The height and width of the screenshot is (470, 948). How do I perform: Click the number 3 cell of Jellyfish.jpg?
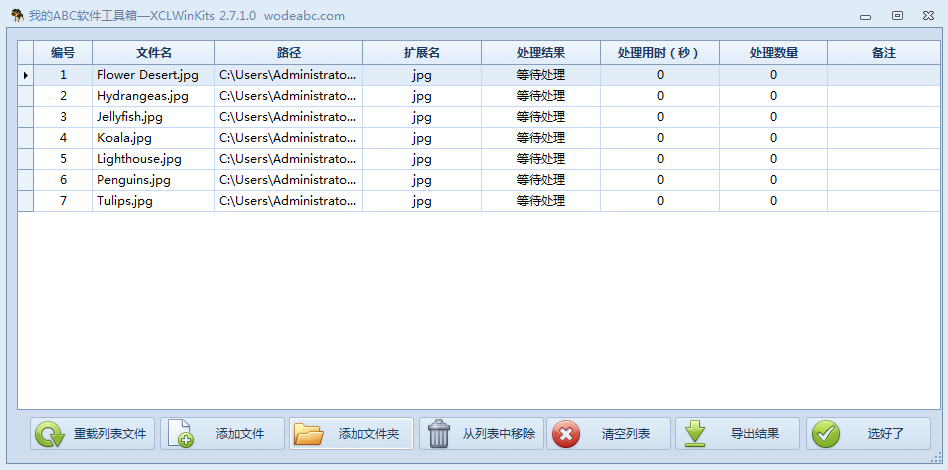(x=63, y=117)
